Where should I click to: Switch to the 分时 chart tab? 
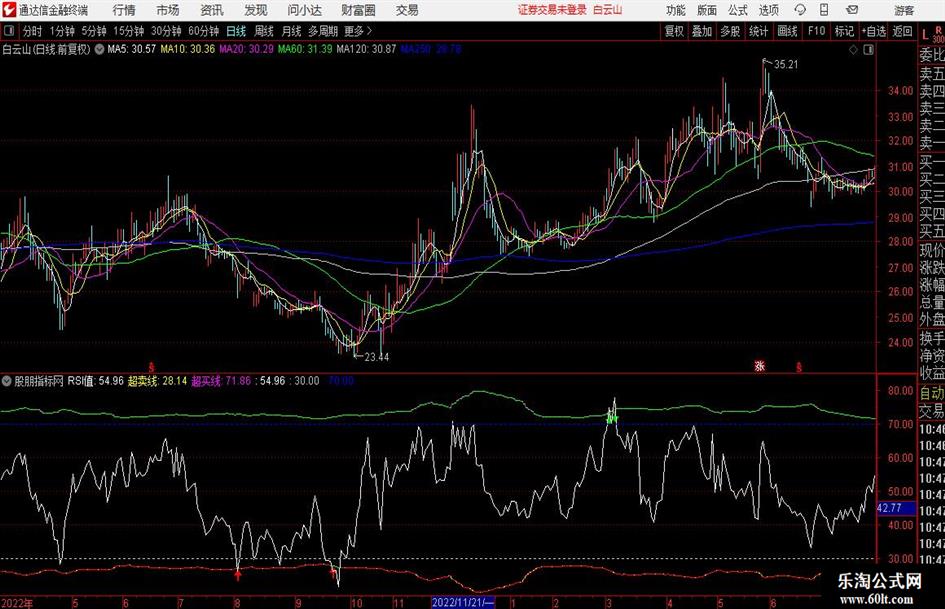coord(32,31)
